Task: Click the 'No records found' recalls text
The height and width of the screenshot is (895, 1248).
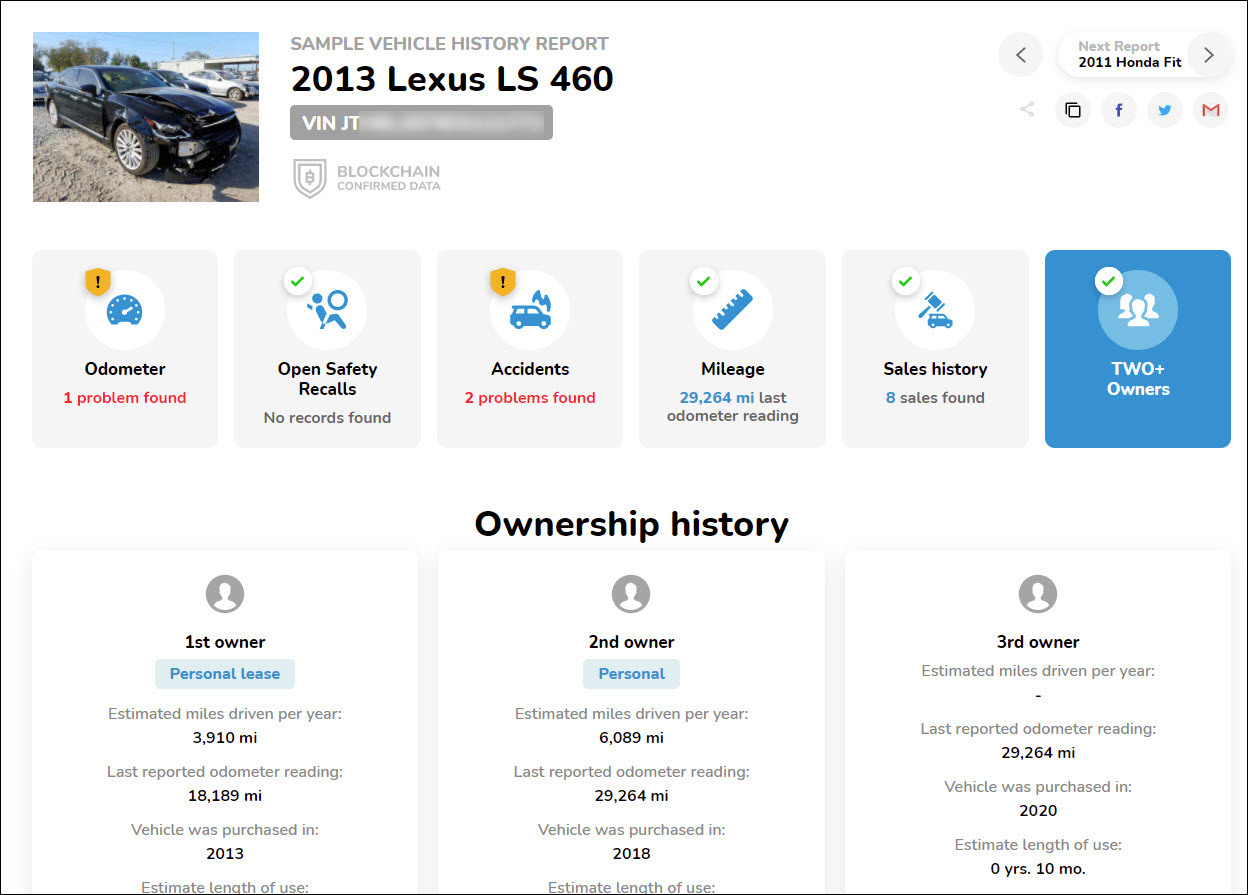Action: click(327, 418)
